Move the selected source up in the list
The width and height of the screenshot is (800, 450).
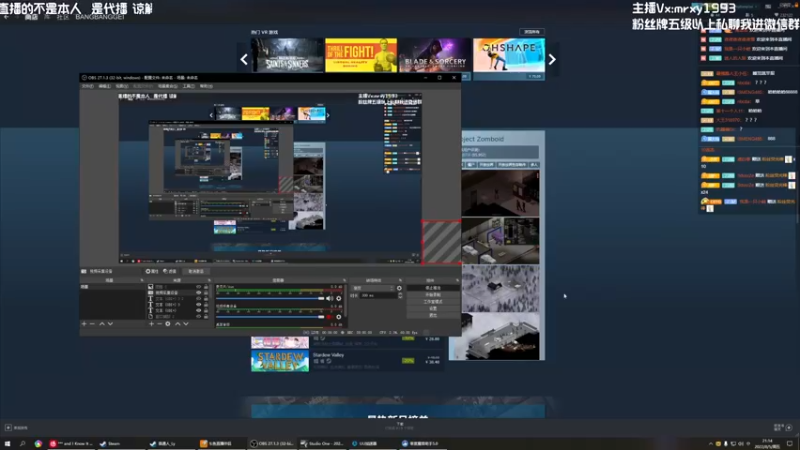(178, 324)
